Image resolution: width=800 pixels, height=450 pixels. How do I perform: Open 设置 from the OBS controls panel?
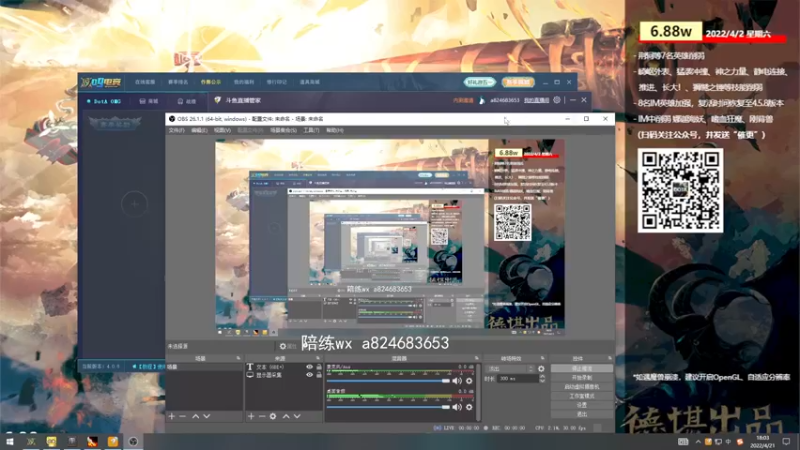[x=582, y=405]
